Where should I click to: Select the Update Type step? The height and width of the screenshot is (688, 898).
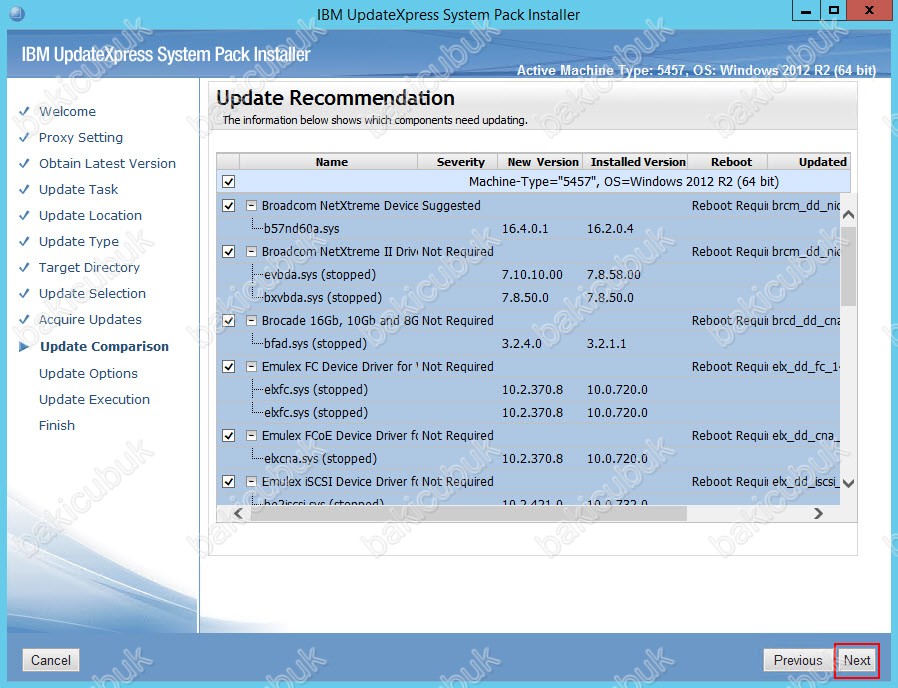click(78, 241)
